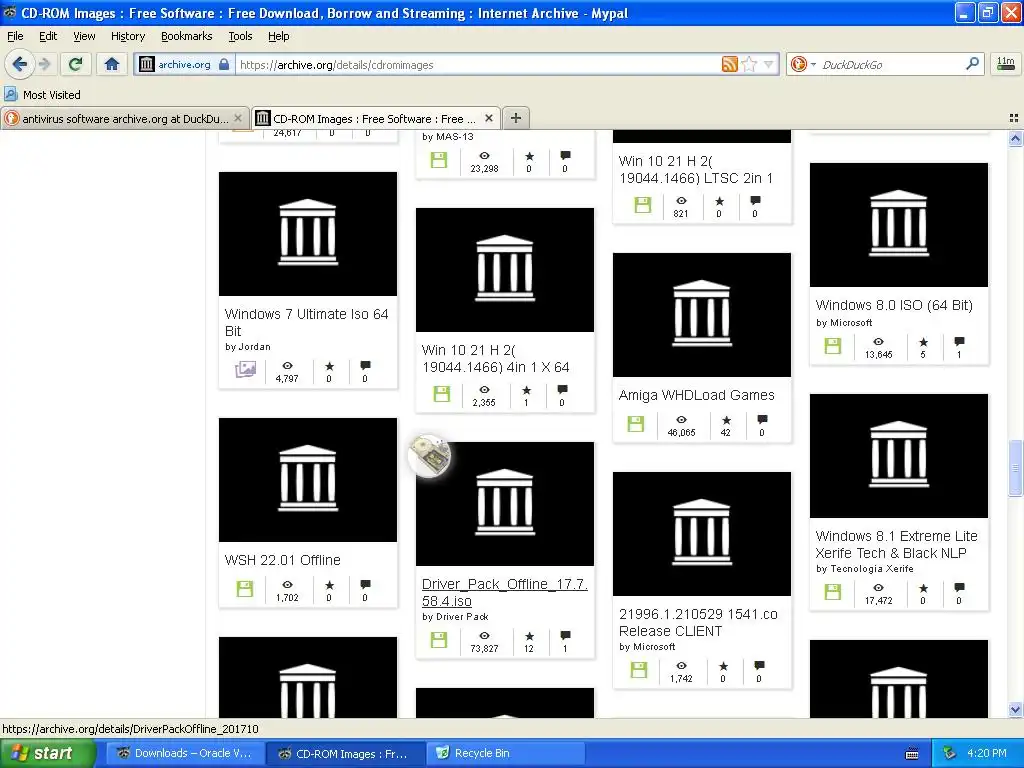1024x768 pixels.
Task: Click the page scroll up arrow
Action: tap(1015, 138)
